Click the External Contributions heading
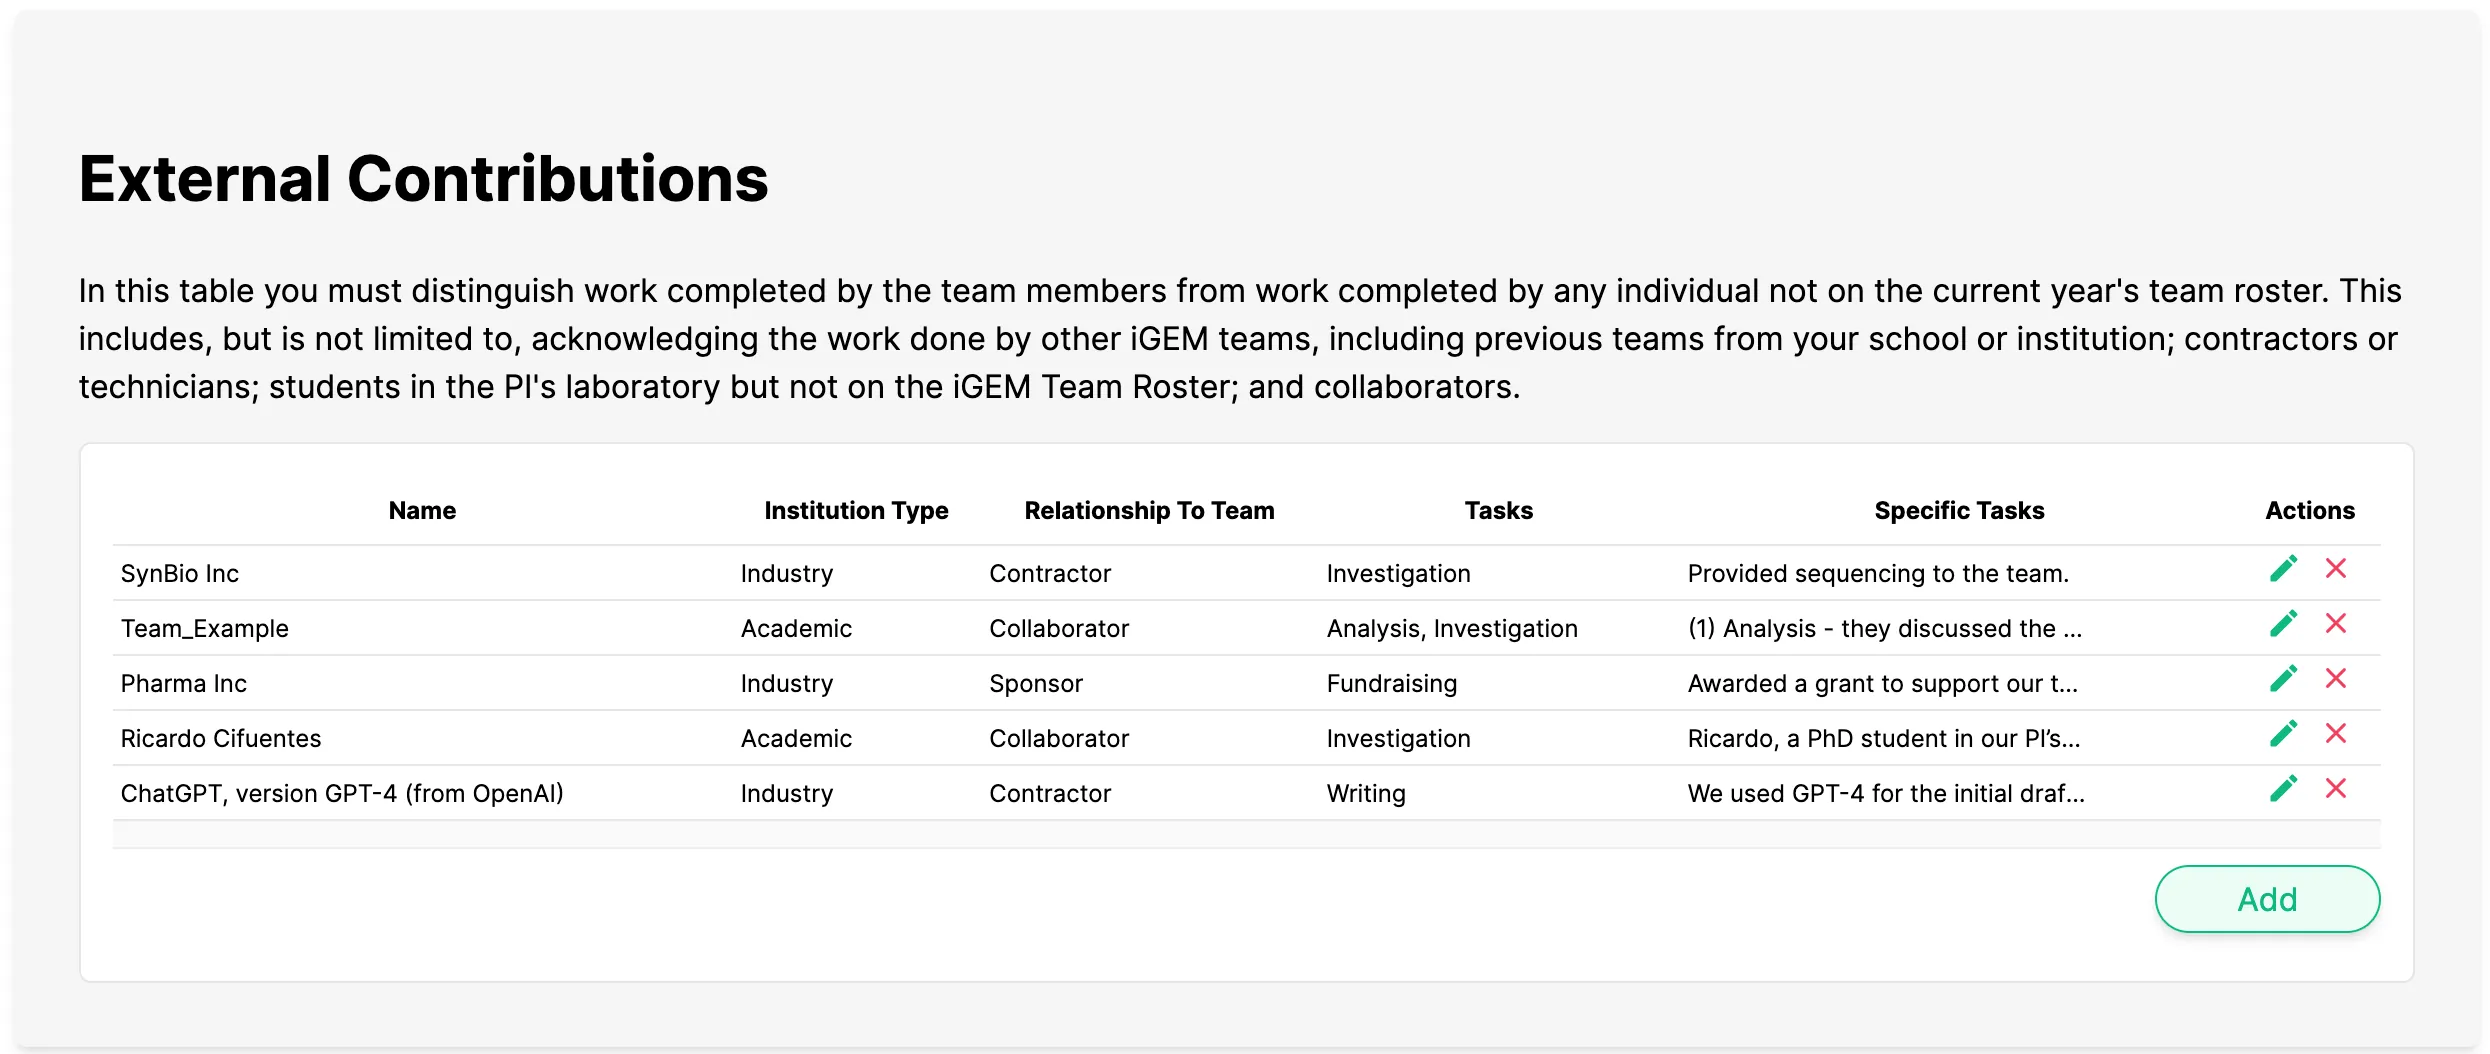Viewport: 2490px width, 1054px height. pos(423,179)
